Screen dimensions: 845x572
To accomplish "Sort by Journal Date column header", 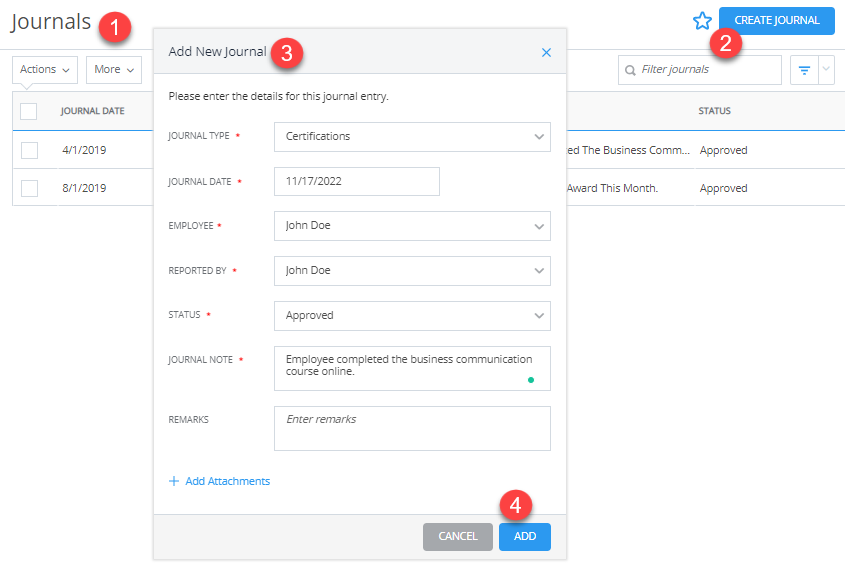I will pos(92,111).
